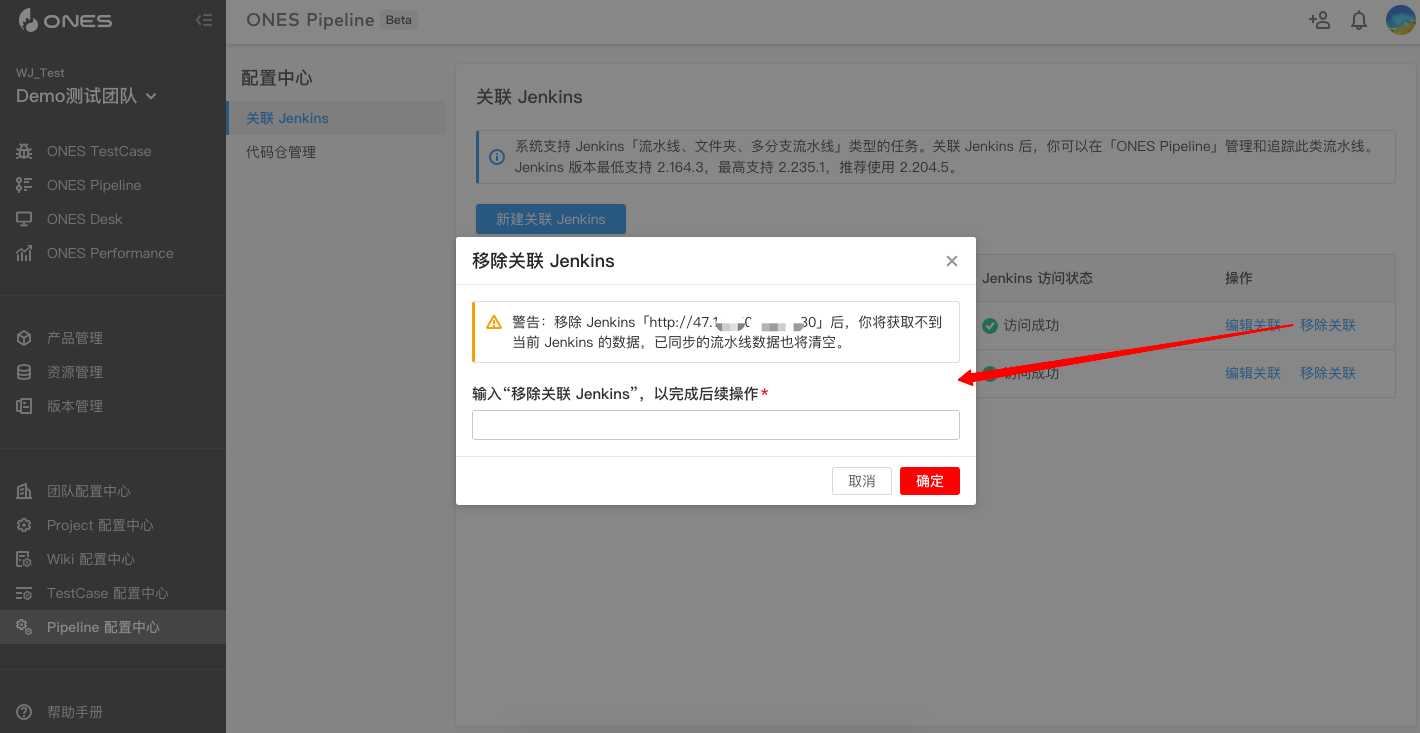This screenshot has height=733, width=1420.
Task: Click the 关联 Jenkins page heading
Action: pyautogui.click(x=529, y=97)
